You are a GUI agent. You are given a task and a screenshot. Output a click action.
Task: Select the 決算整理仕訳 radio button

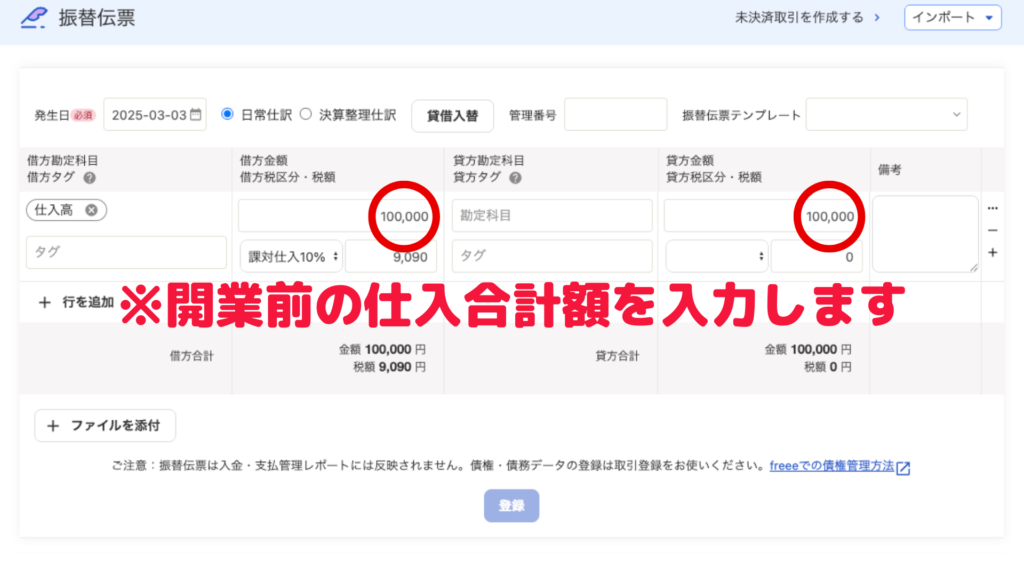[x=306, y=114]
